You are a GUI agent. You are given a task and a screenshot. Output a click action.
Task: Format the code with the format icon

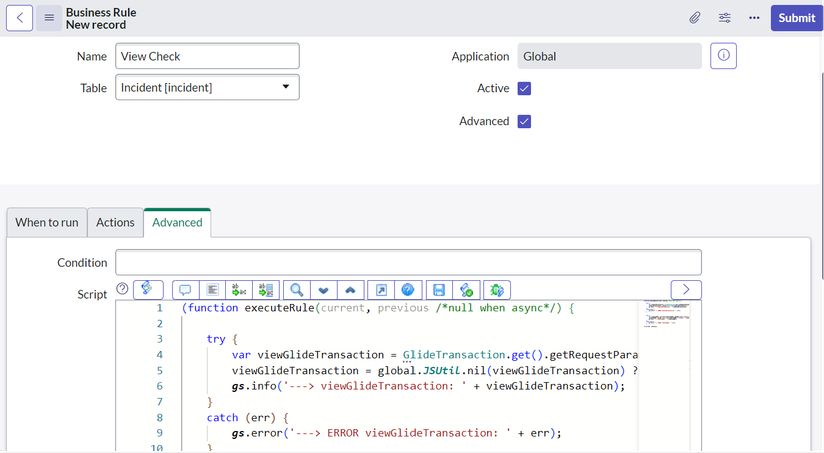point(212,290)
